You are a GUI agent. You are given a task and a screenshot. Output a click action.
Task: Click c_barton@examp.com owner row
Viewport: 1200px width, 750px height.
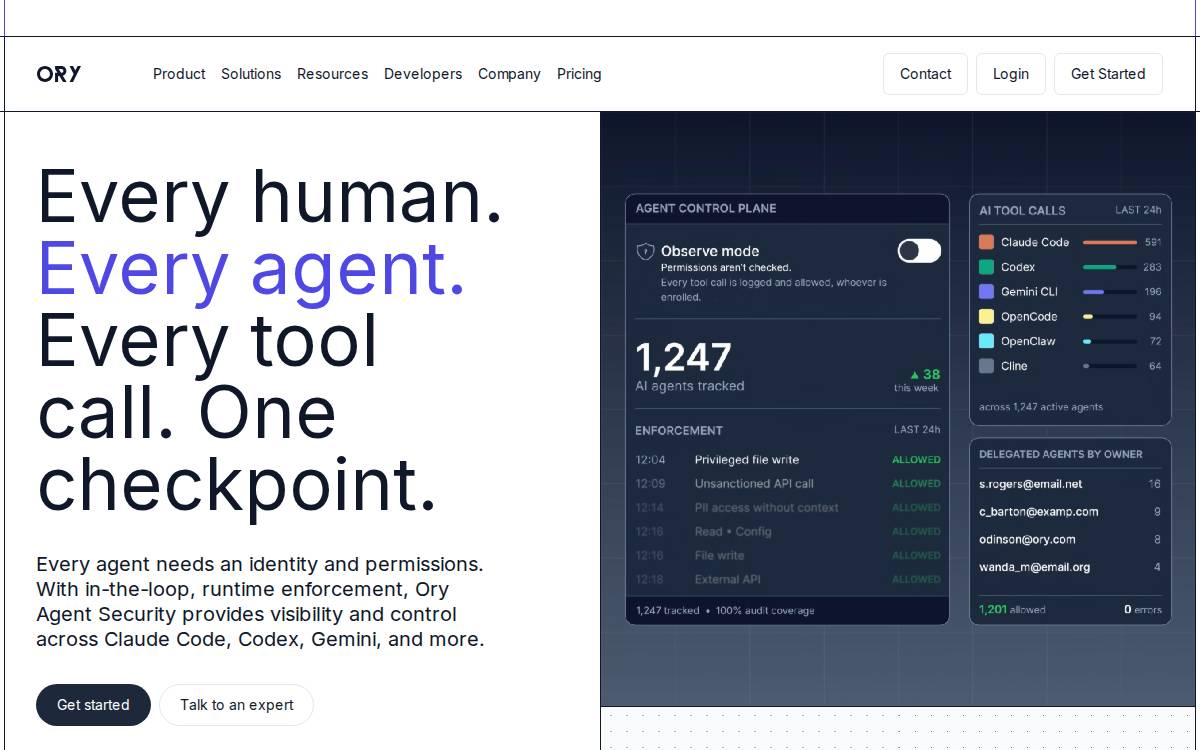tap(1070, 512)
